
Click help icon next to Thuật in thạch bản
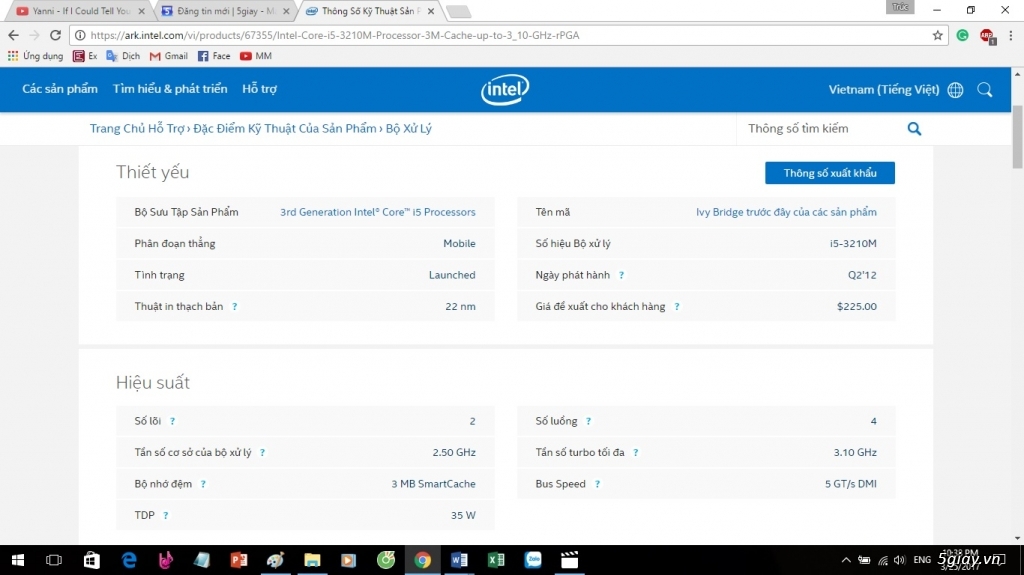coord(234,306)
